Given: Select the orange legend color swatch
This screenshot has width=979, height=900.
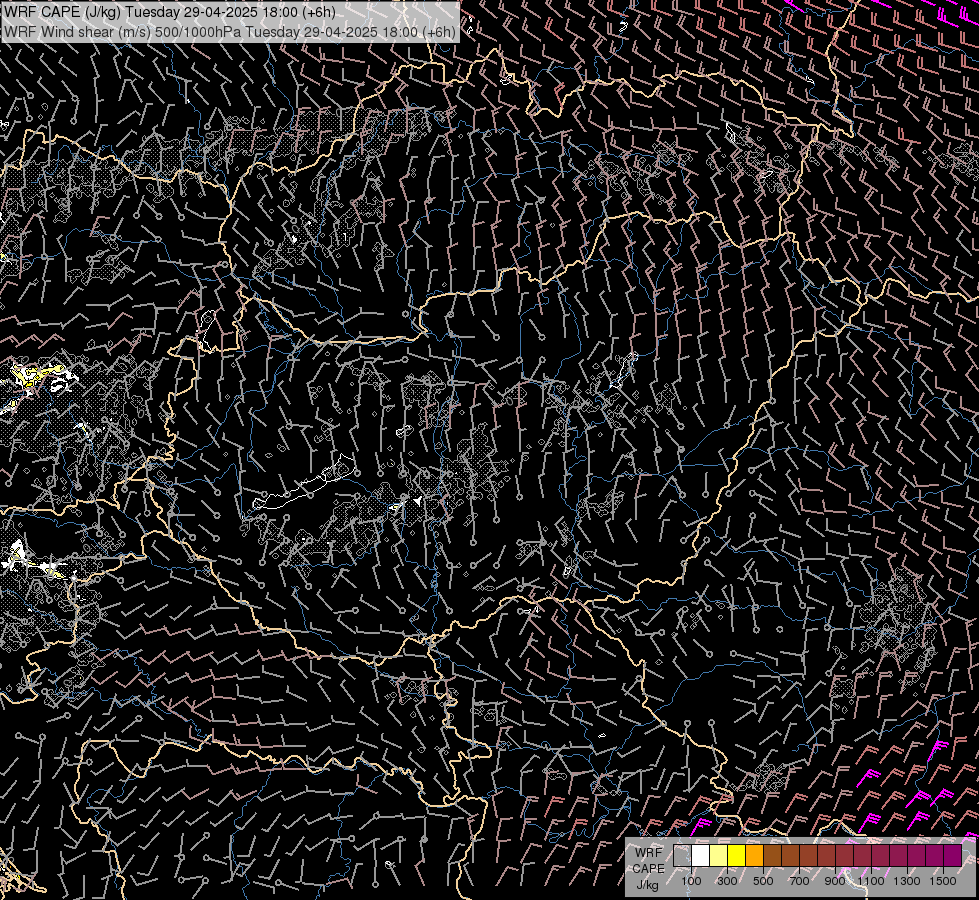Looking at the screenshot, I should click(754, 856).
